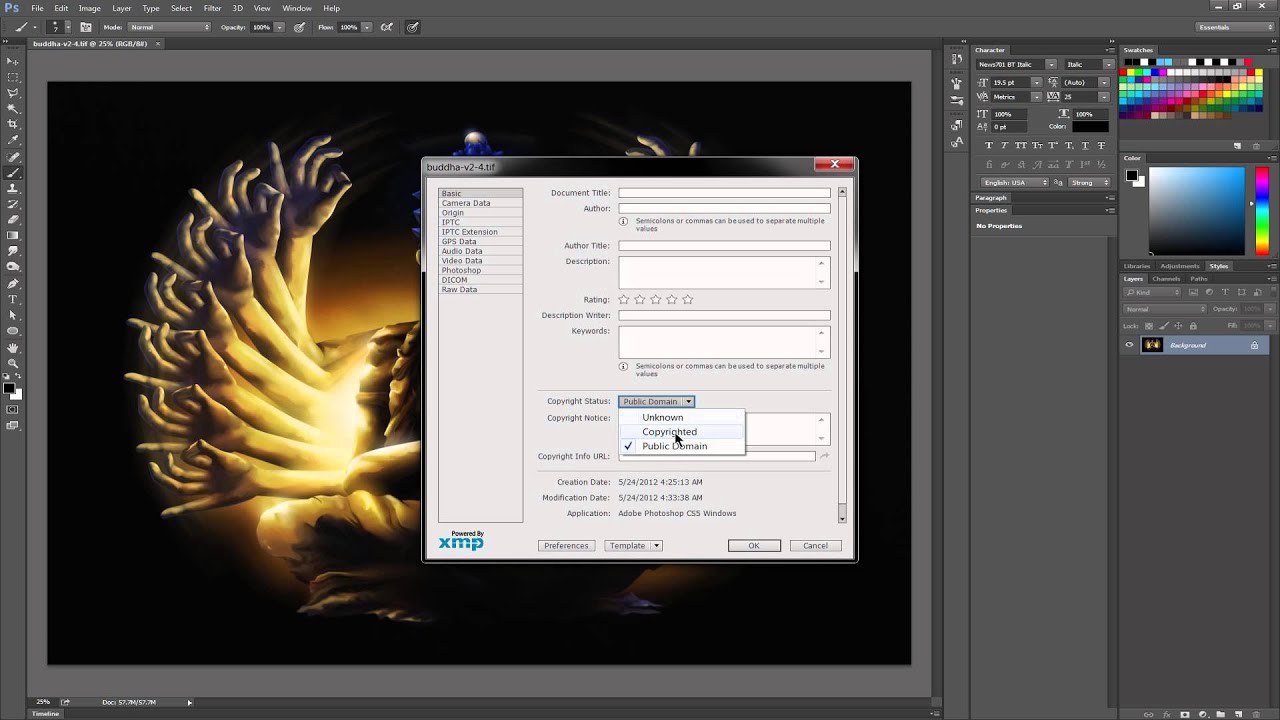Open Opacity slider dropdown in options bar
This screenshot has height=720, width=1280.
(x=279, y=27)
